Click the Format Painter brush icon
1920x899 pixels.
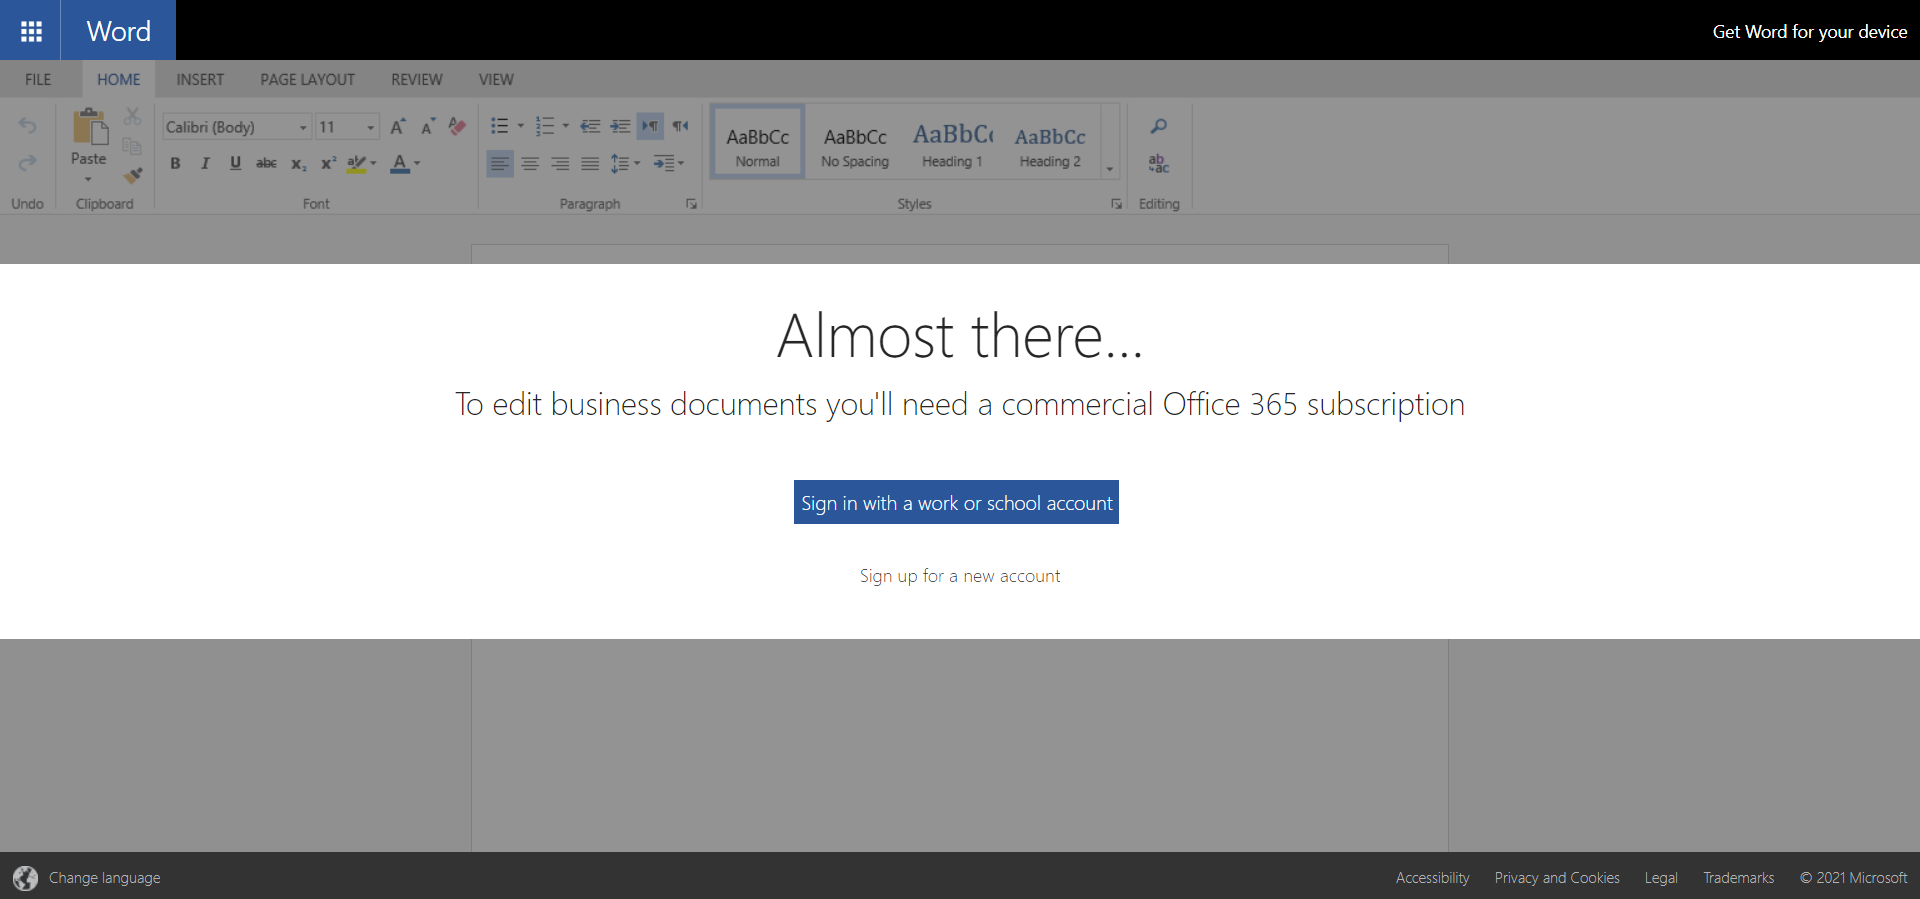[x=132, y=176]
